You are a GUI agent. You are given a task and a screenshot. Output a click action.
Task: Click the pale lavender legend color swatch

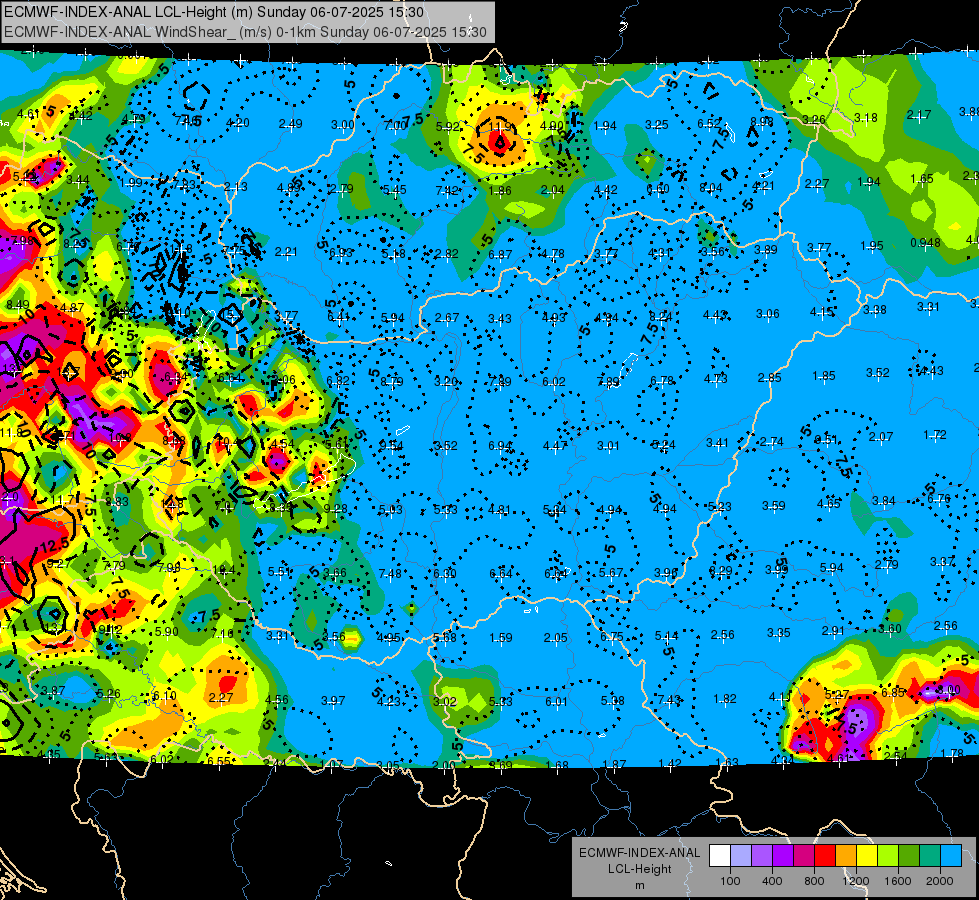[x=741, y=855]
